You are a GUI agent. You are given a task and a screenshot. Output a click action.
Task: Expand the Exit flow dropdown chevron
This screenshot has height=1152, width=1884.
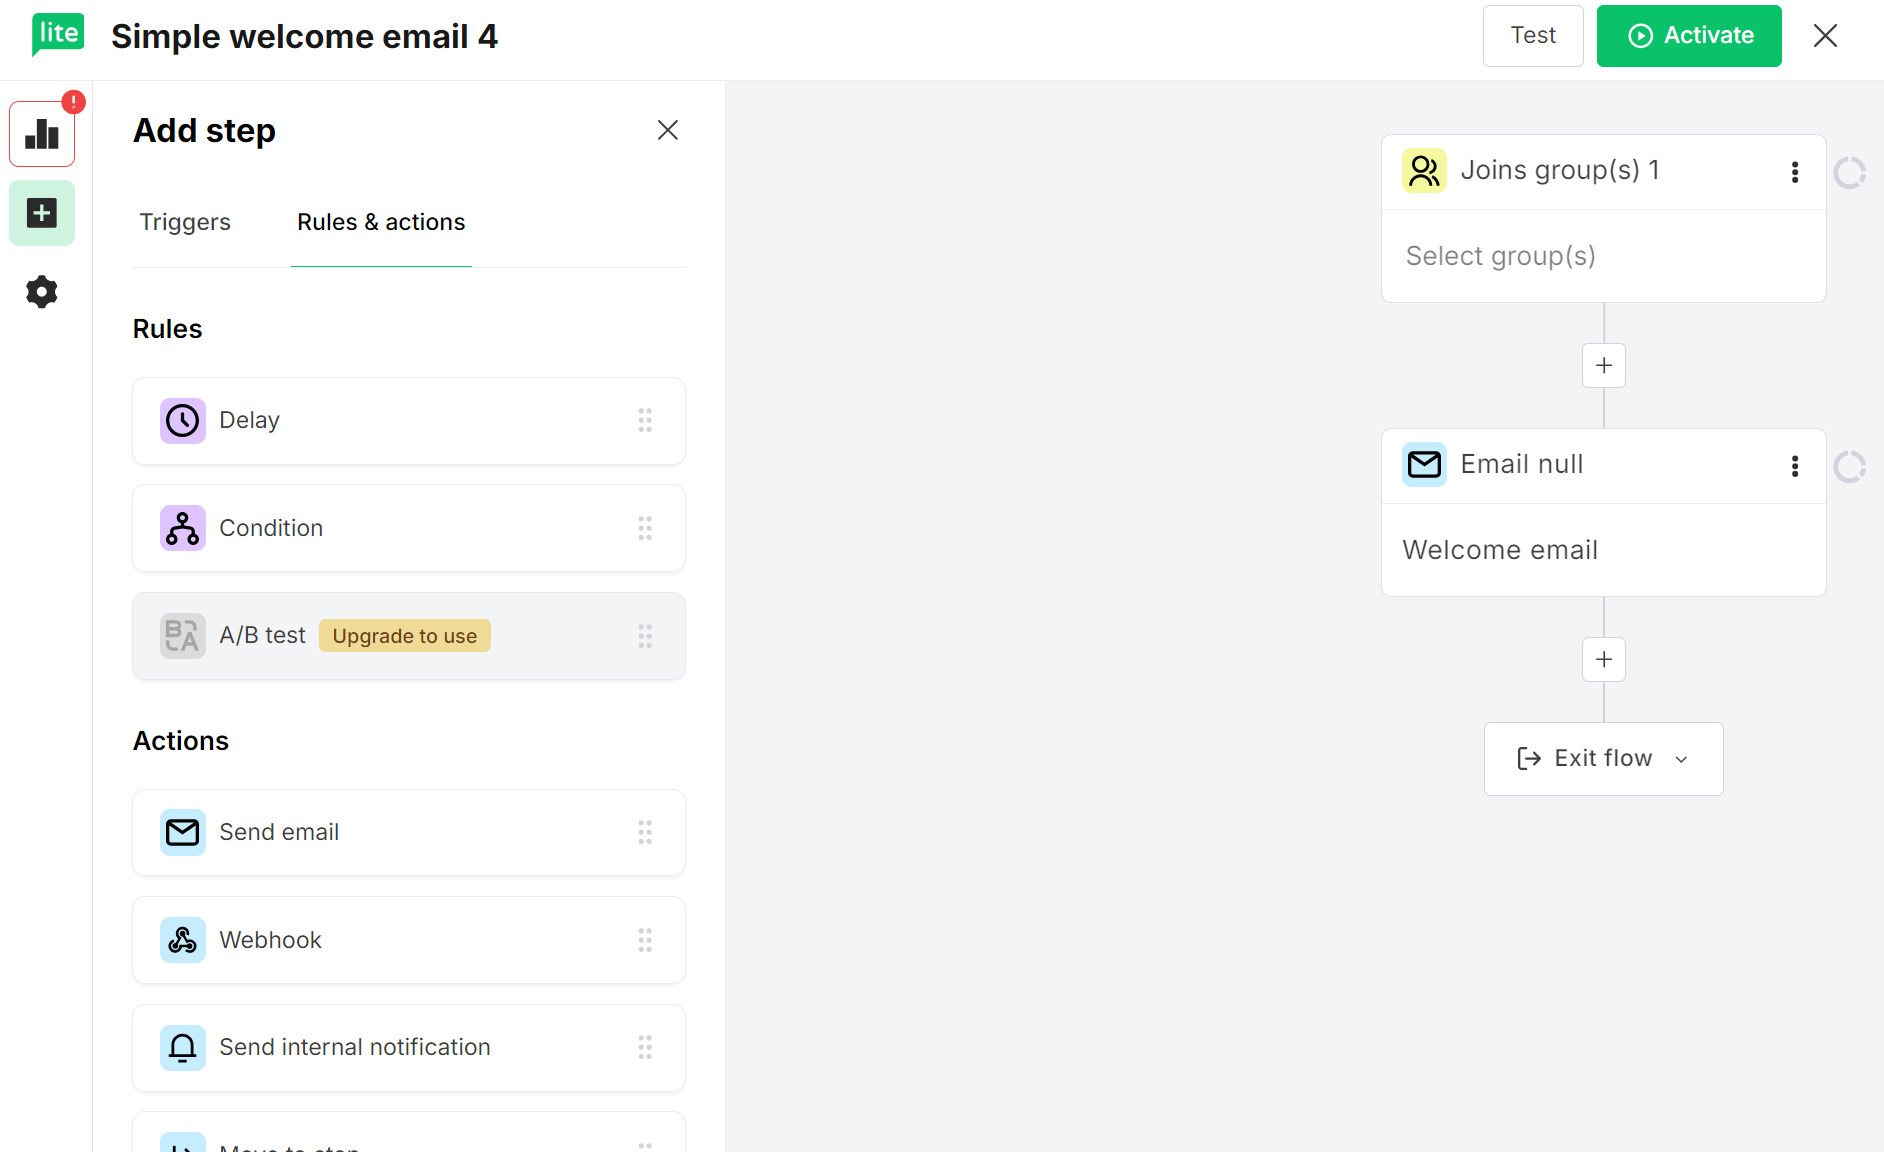click(1680, 759)
